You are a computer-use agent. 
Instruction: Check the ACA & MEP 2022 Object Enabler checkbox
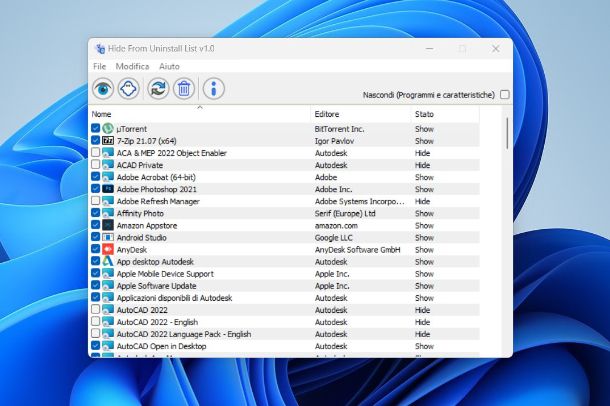coord(95,152)
